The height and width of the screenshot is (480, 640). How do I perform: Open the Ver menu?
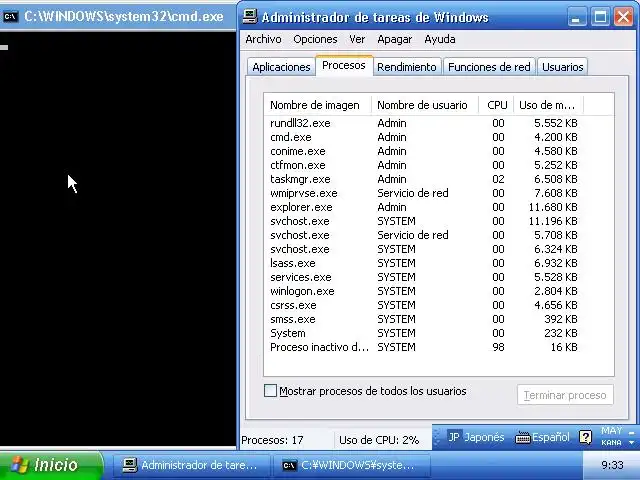point(357,39)
